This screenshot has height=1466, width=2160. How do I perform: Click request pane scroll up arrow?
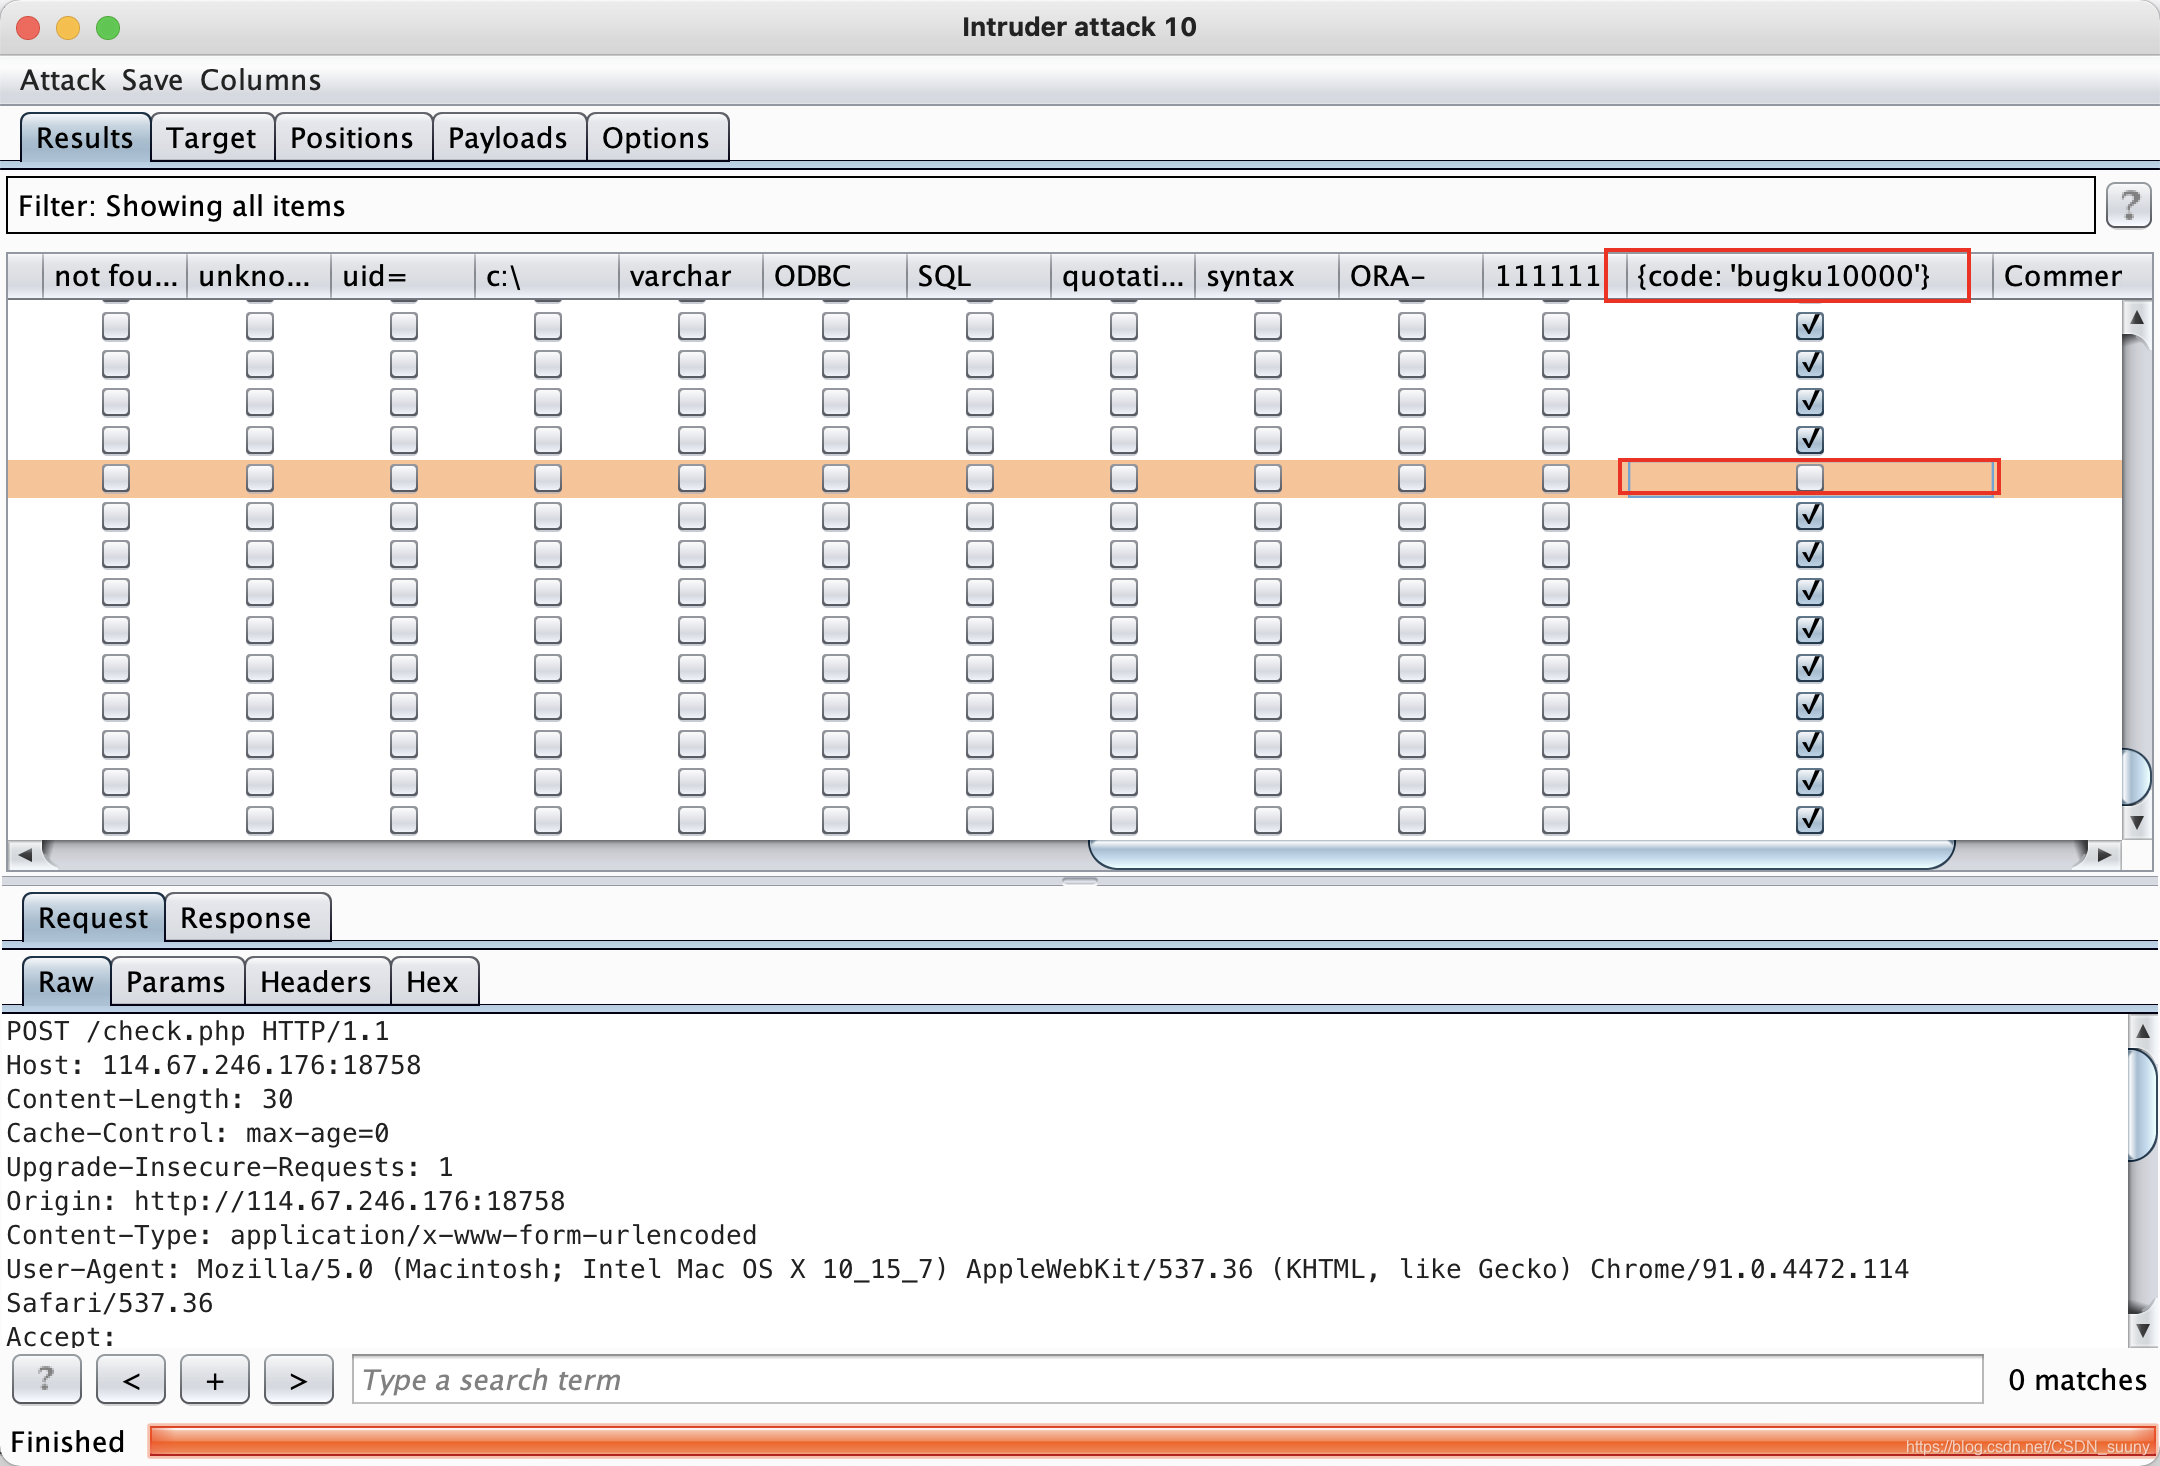click(2142, 1031)
